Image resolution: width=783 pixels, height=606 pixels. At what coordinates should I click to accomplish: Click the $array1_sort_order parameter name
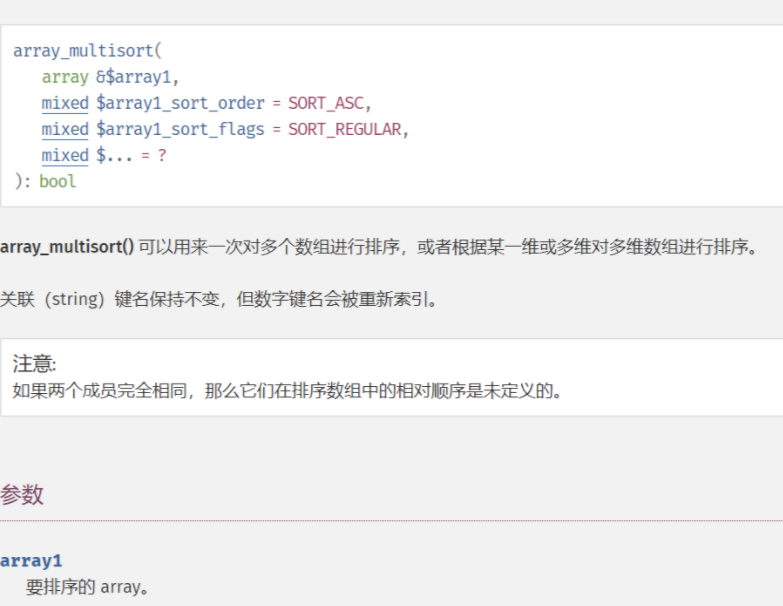coord(180,103)
